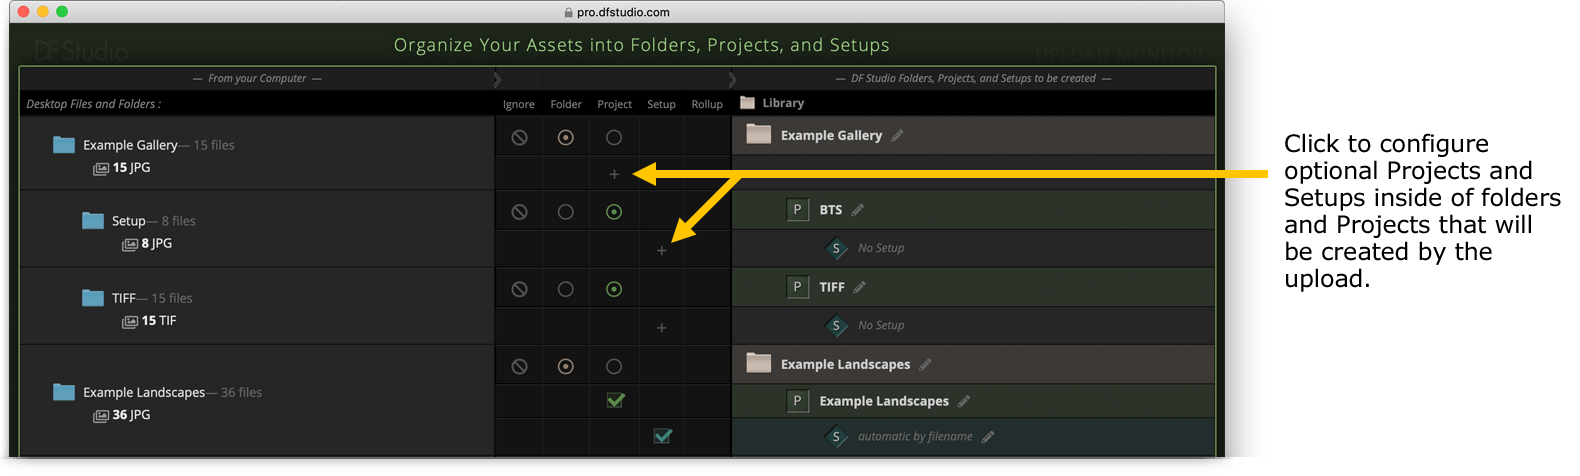Choose Project radio for TIFF row
This screenshot has height=476, width=1580.
coord(614,289)
